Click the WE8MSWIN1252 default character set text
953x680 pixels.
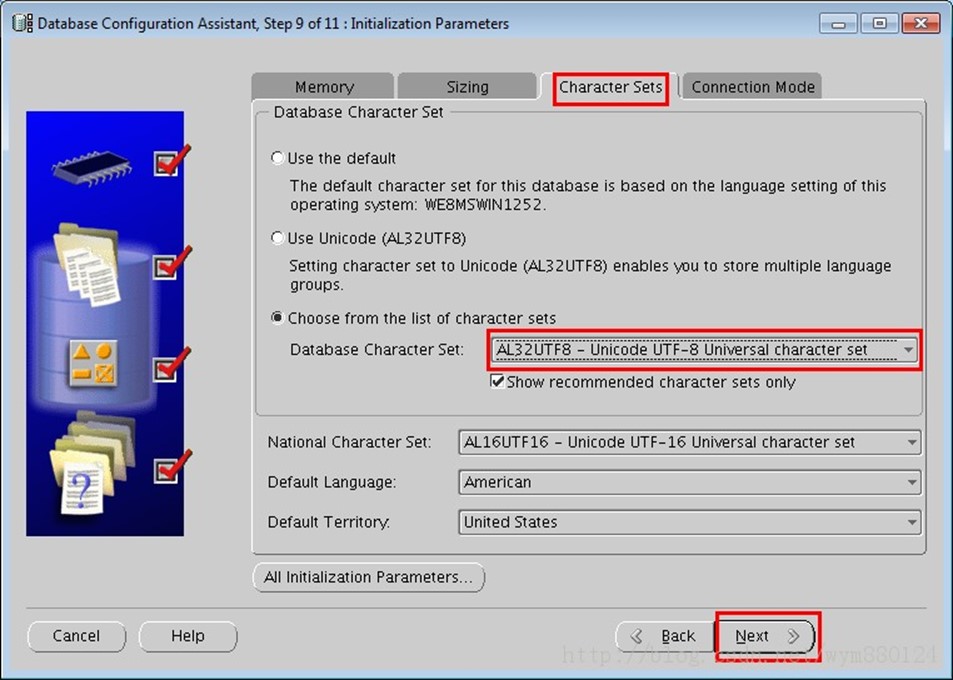click(483, 205)
